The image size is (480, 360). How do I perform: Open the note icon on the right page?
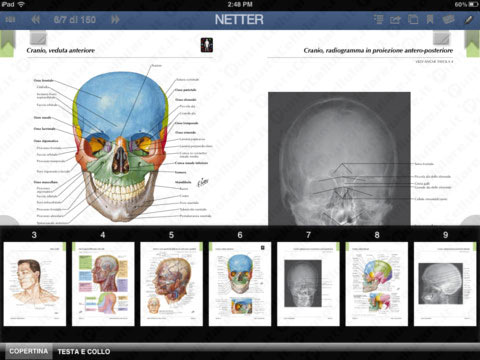pos(441,38)
